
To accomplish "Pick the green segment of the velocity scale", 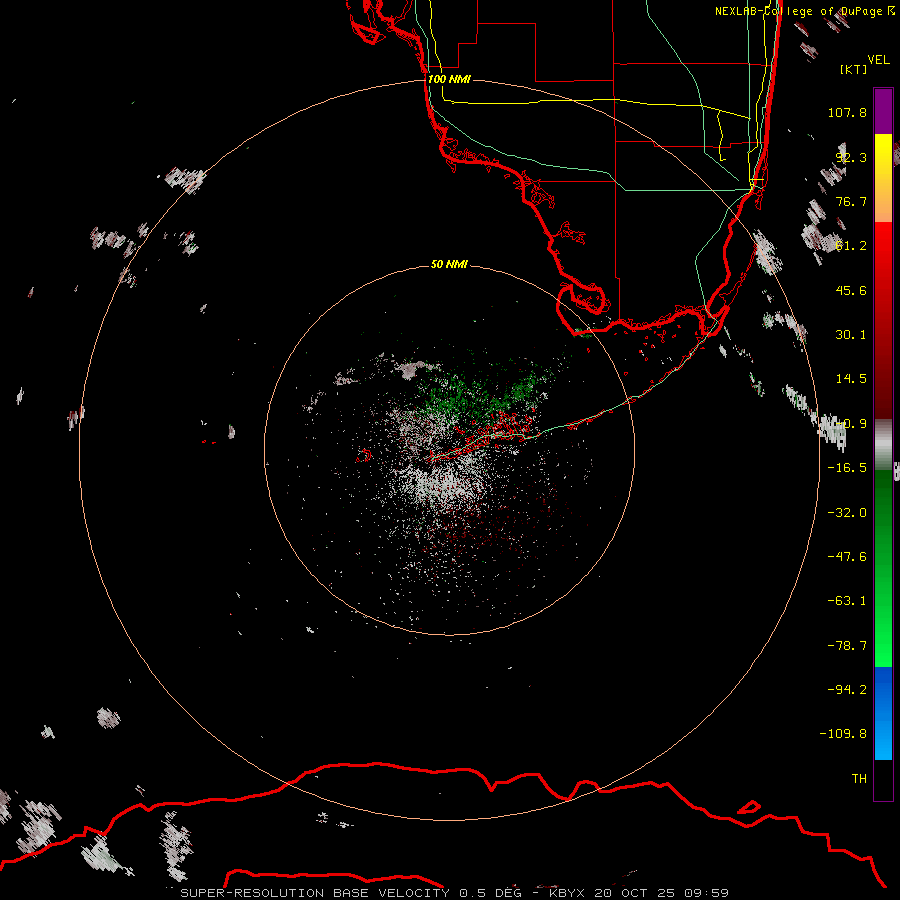I will tap(883, 568).
